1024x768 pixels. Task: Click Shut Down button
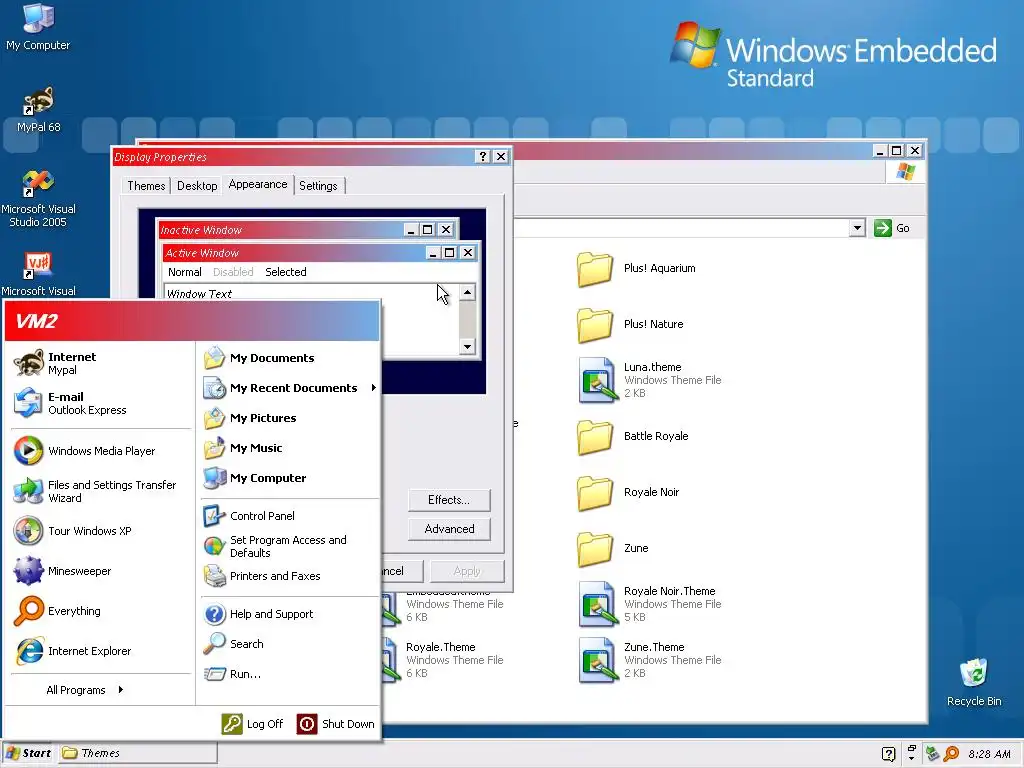pos(336,724)
